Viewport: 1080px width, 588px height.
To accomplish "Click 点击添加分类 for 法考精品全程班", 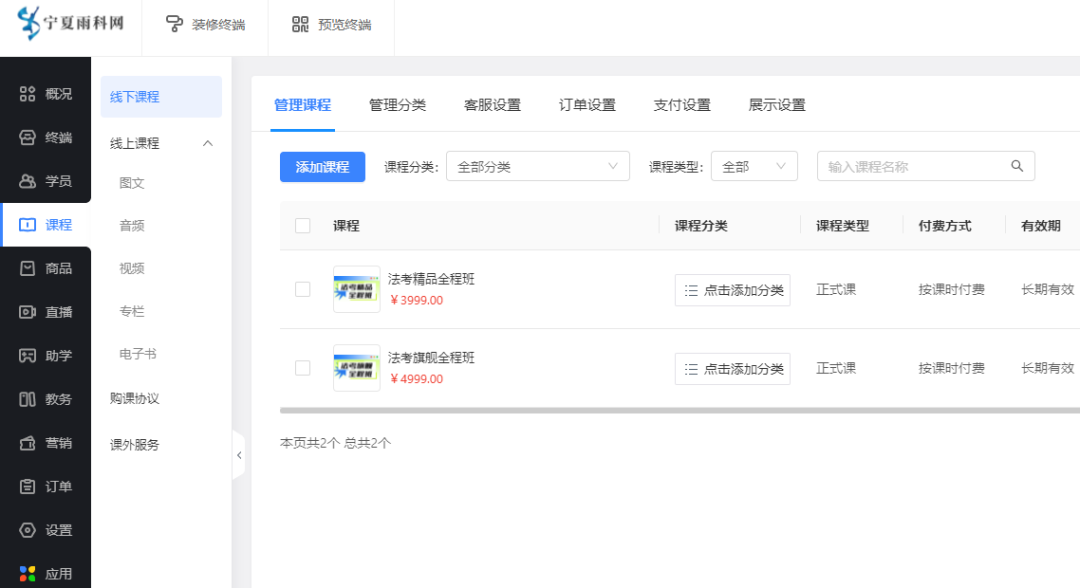I will point(732,291).
